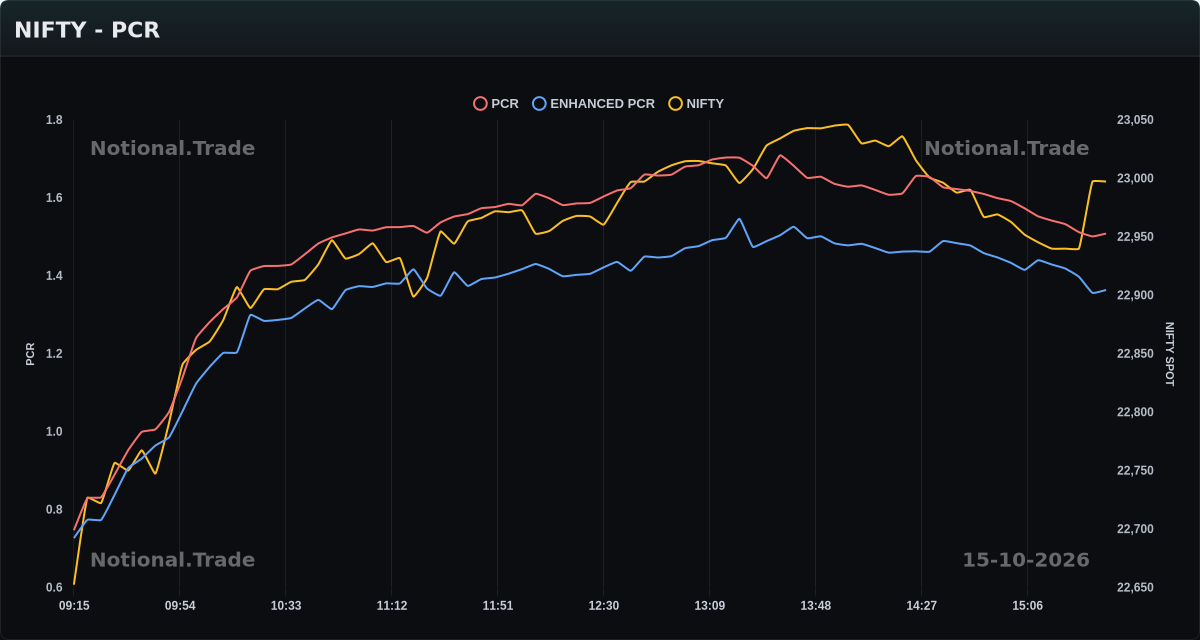The image size is (1200, 640).
Task: Select the 14:27 time axis label
Action: coord(922,606)
